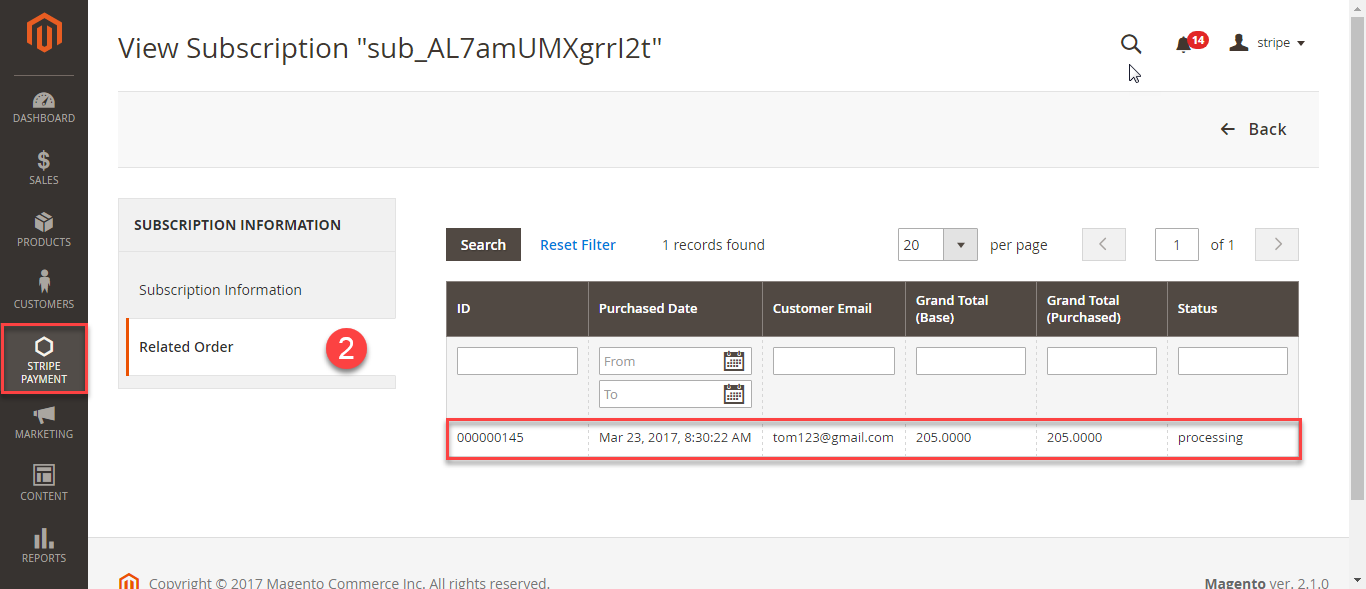Switch to Subscription Information tab
Image resolution: width=1366 pixels, height=589 pixels.
point(220,290)
